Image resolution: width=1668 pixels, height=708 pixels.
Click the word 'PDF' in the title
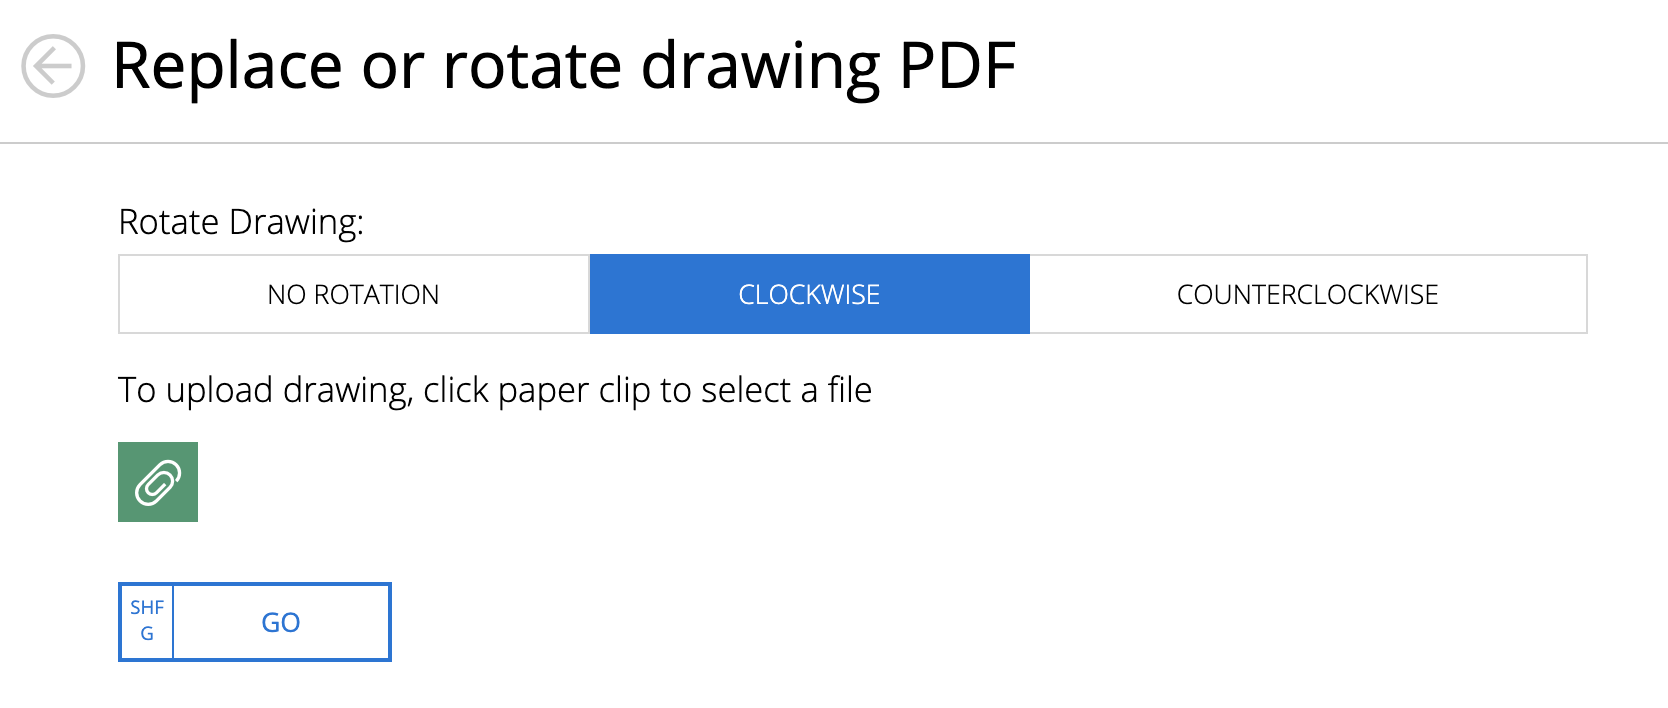pos(958,66)
